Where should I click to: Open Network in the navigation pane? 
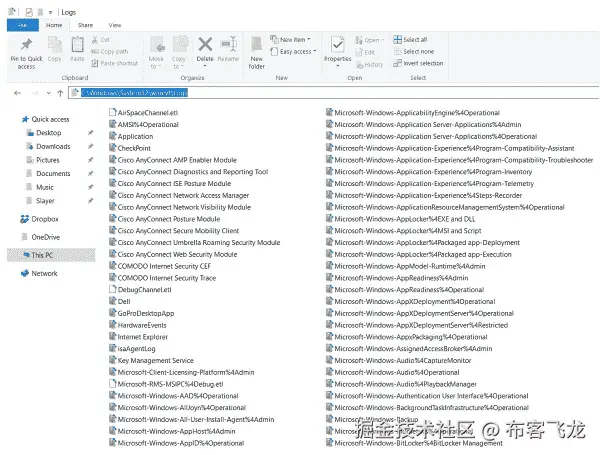pyautogui.click(x=39, y=273)
